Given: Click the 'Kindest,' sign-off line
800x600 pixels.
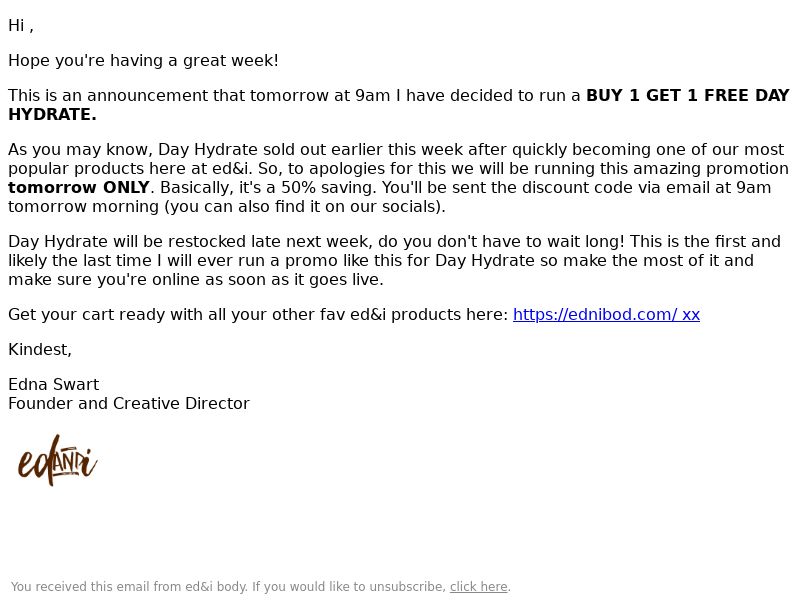Looking at the screenshot, I should pos(40,349).
